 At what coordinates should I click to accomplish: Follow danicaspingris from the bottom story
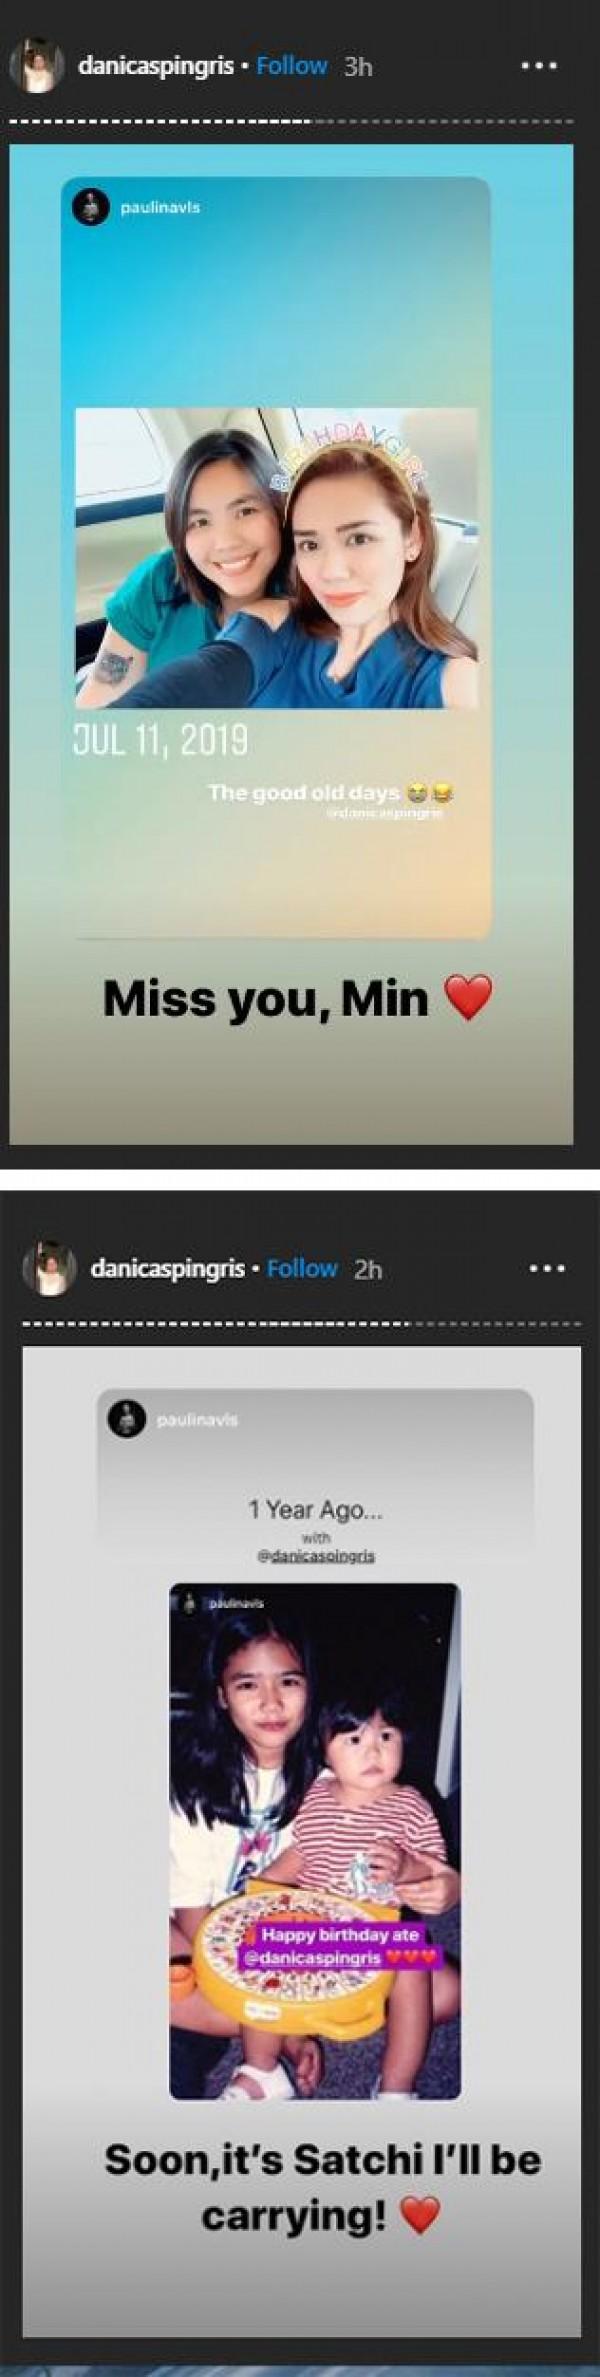[x=302, y=1268]
